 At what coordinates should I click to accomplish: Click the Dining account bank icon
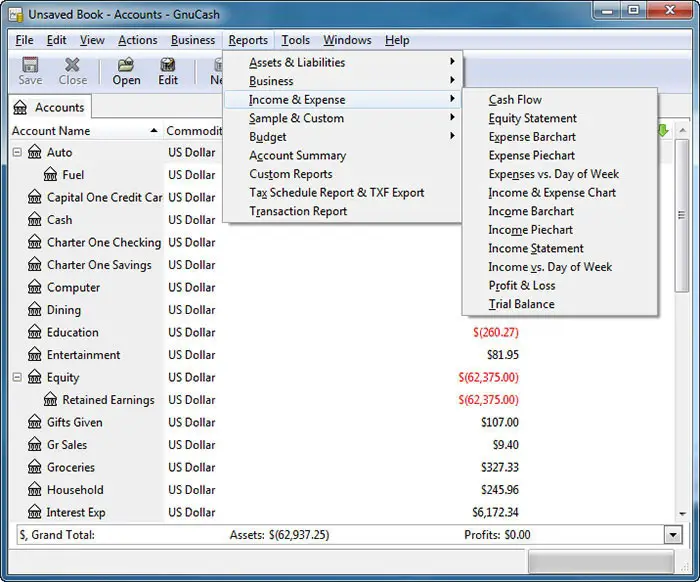[35, 309]
